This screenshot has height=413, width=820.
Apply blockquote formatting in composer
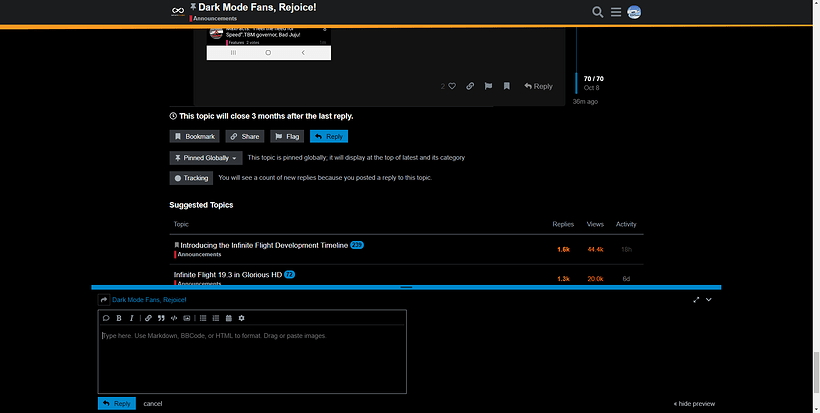[161, 318]
